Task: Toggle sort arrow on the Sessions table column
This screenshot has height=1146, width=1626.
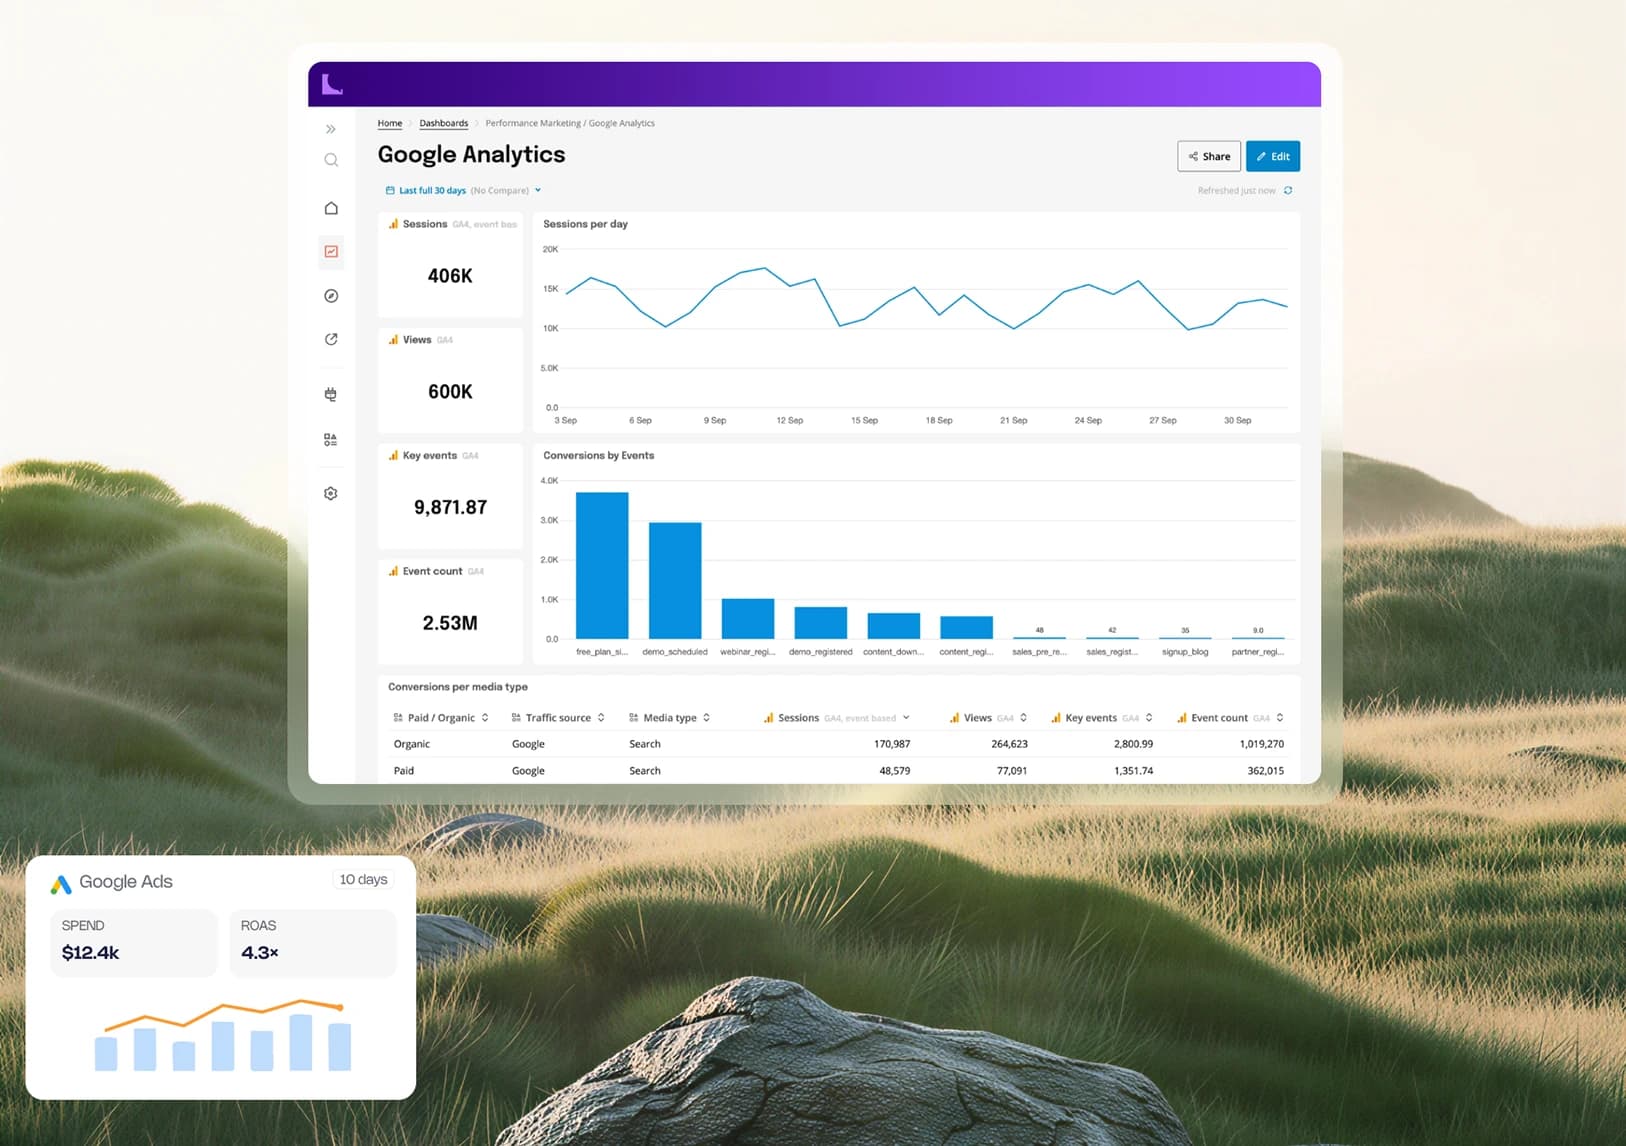Action: click(x=906, y=718)
